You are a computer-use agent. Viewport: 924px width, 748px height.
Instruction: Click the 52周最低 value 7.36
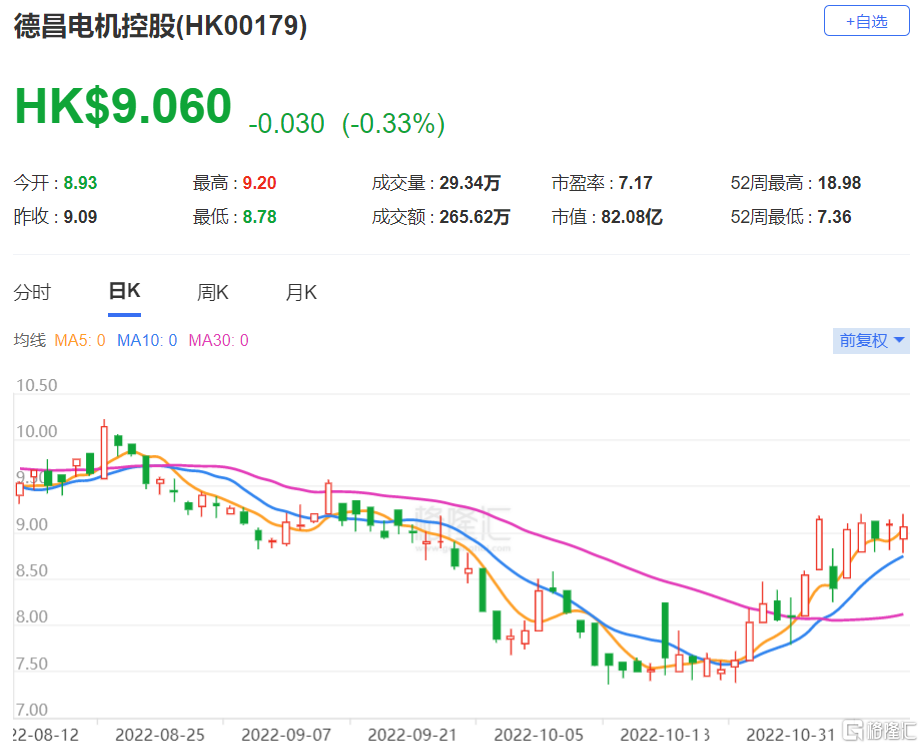click(834, 217)
